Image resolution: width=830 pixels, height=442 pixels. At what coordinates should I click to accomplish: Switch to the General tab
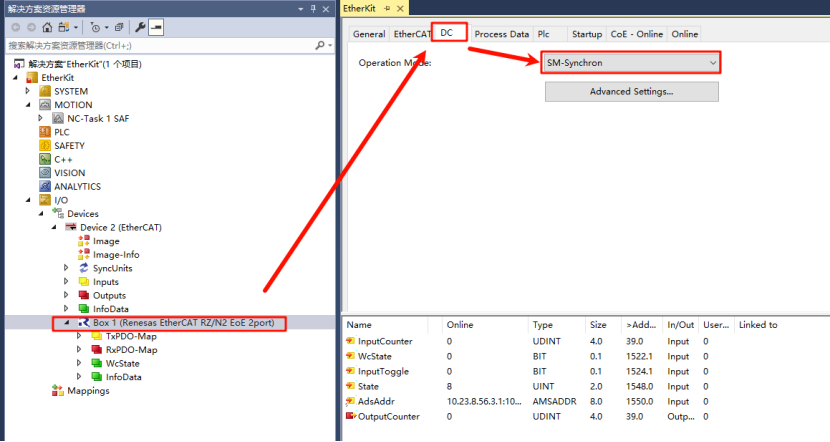(x=369, y=34)
